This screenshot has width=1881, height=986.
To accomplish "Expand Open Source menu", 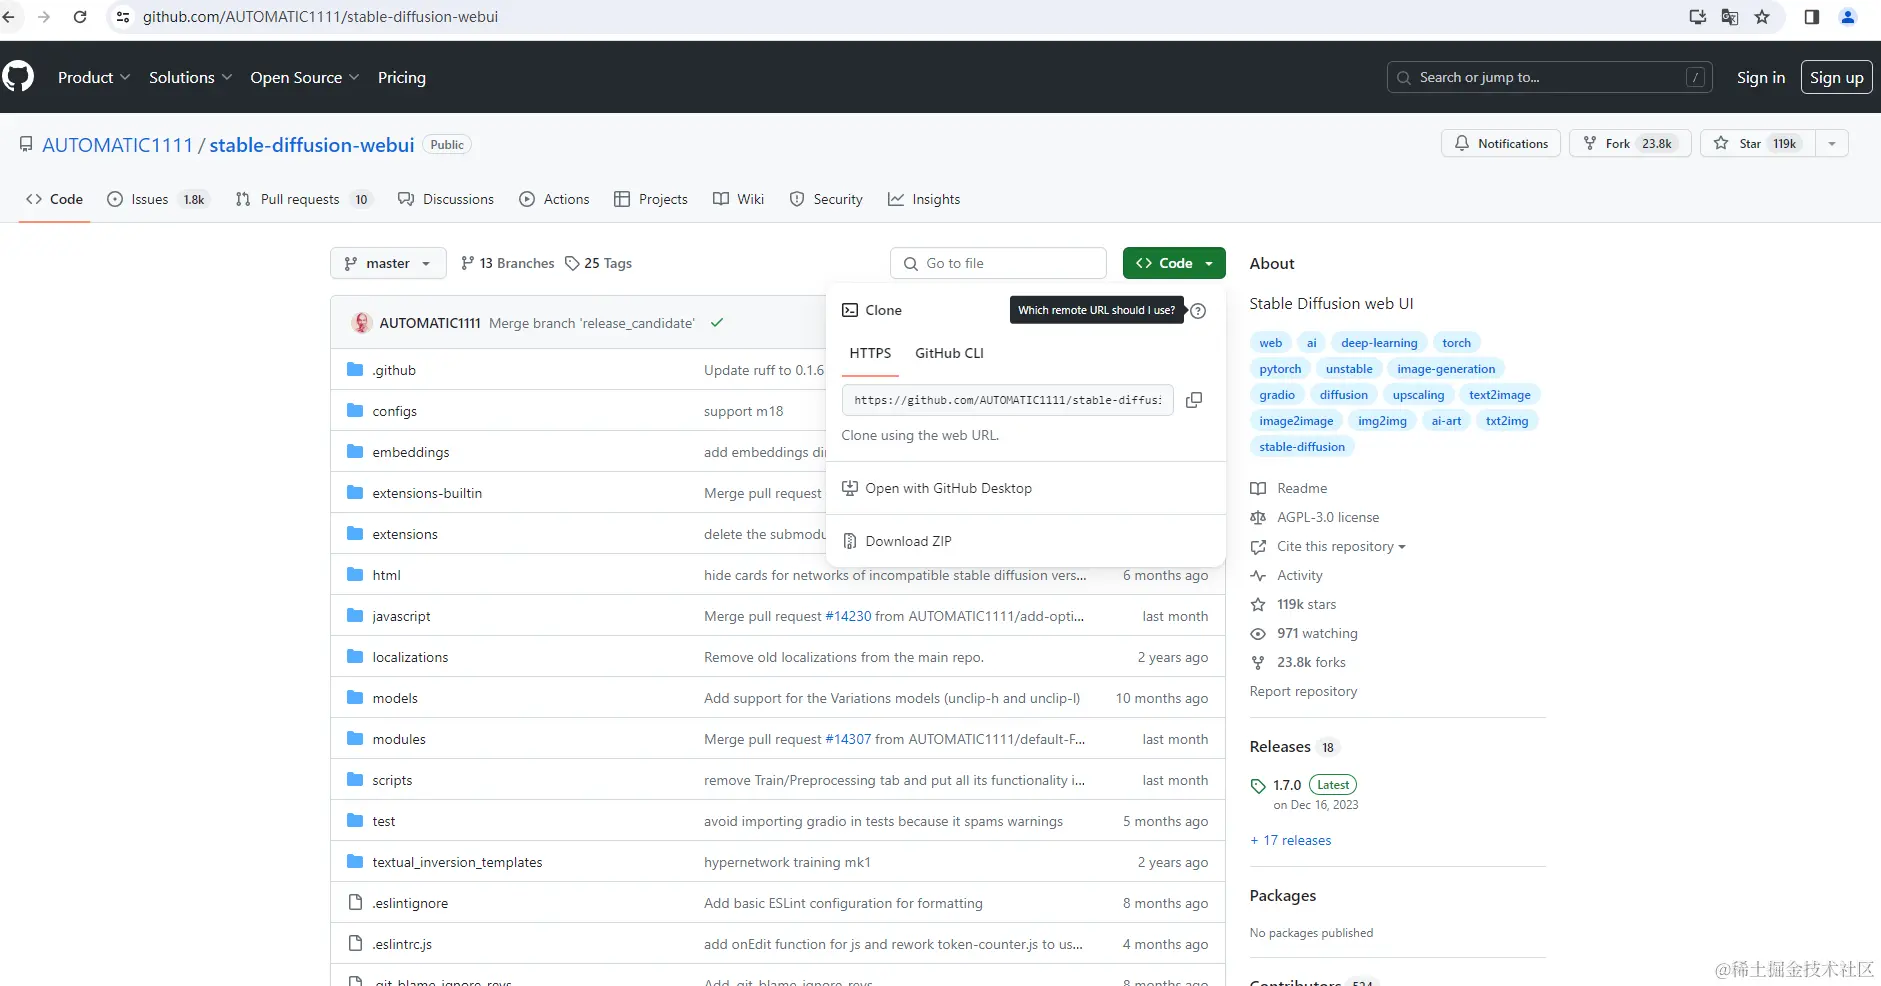I will tap(304, 77).
